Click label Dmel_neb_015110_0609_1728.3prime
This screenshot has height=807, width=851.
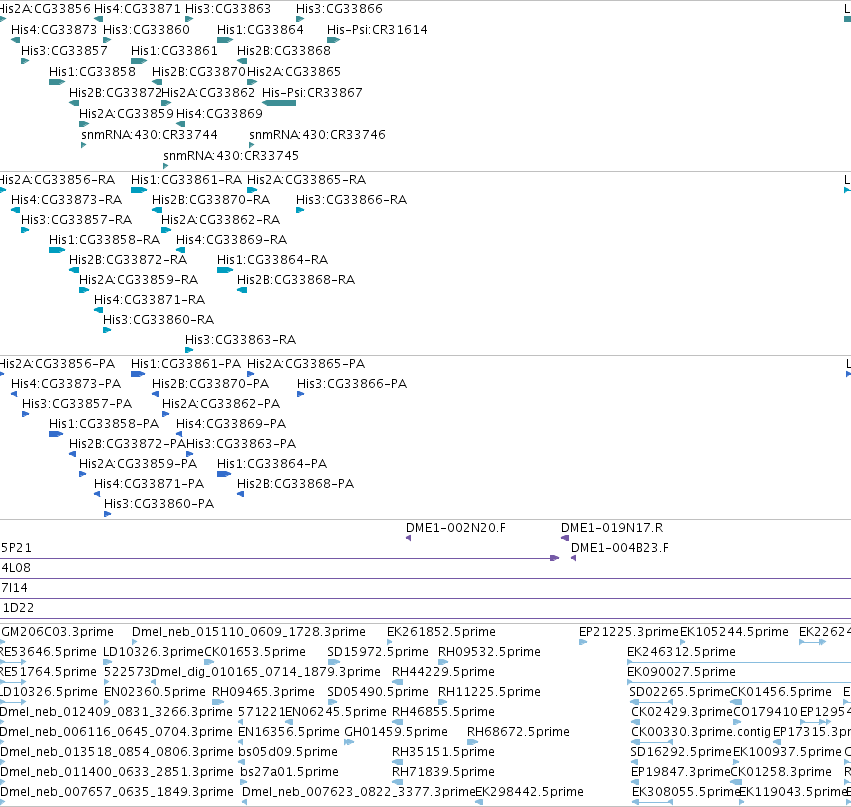[249, 632]
